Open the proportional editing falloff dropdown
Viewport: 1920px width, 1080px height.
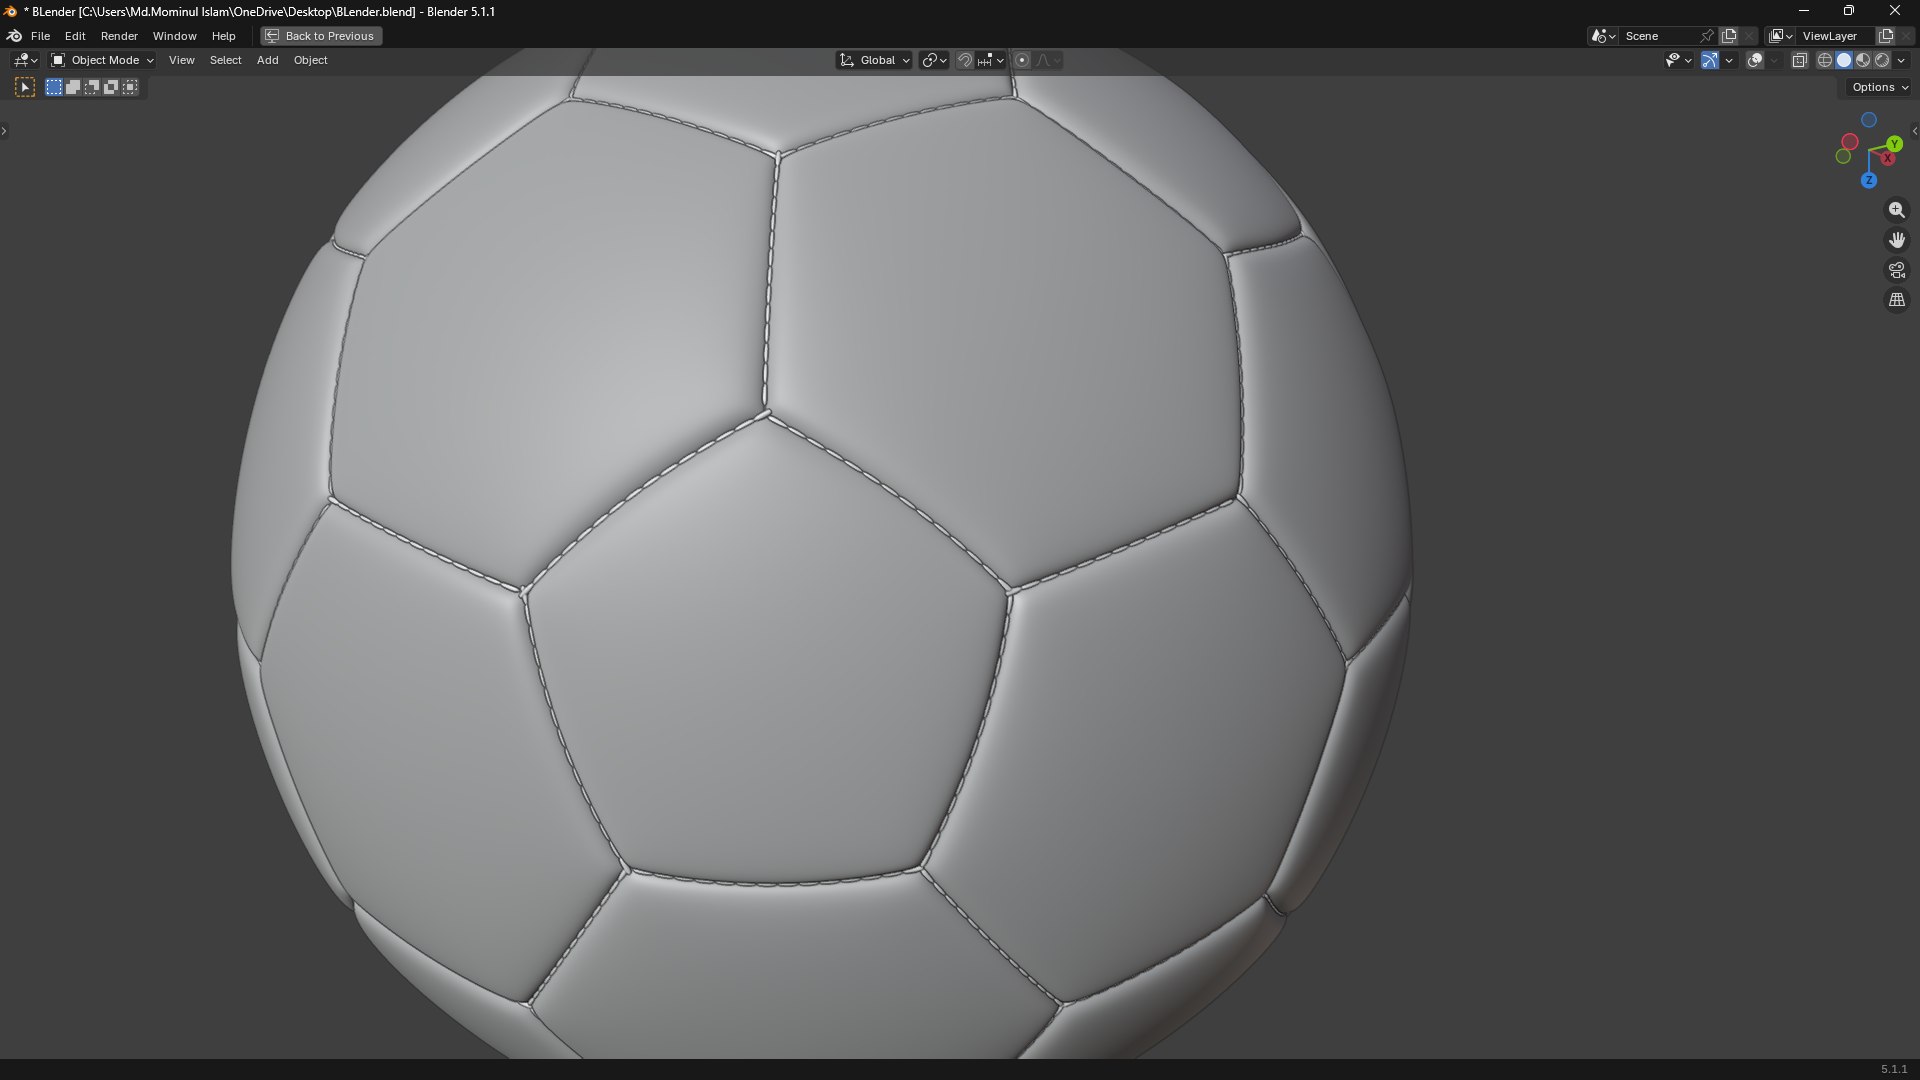point(1048,60)
